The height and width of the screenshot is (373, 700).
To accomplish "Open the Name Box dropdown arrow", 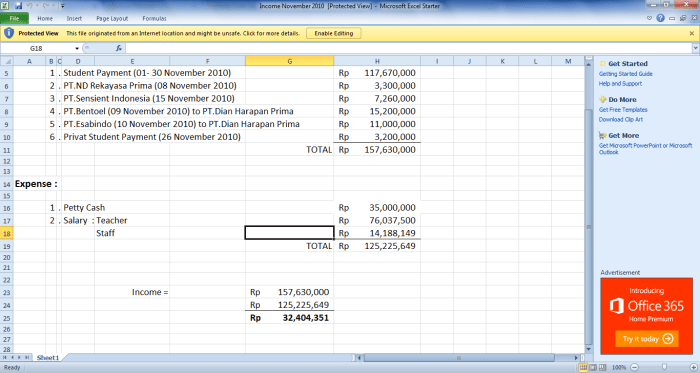I will [77, 48].
